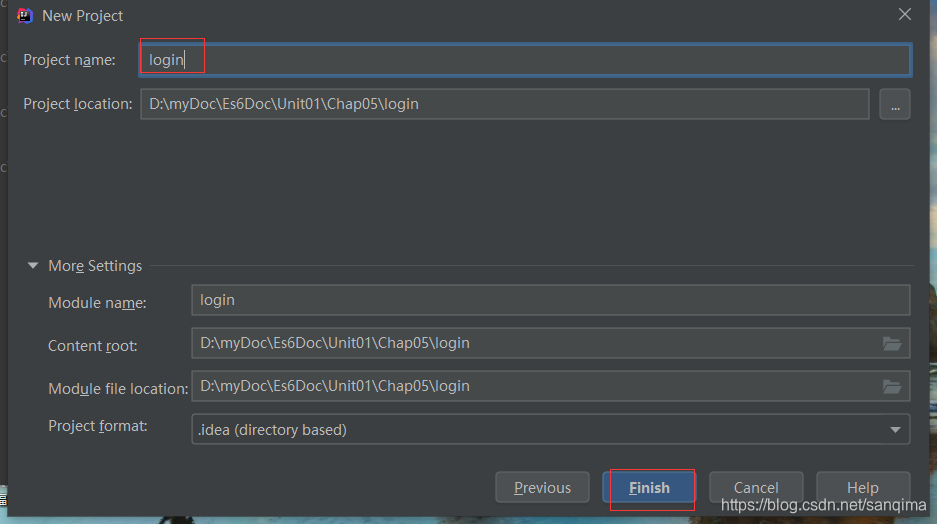The image size is (937, 524).
Task: Go back with the Previous button
Action: [542, 488]
